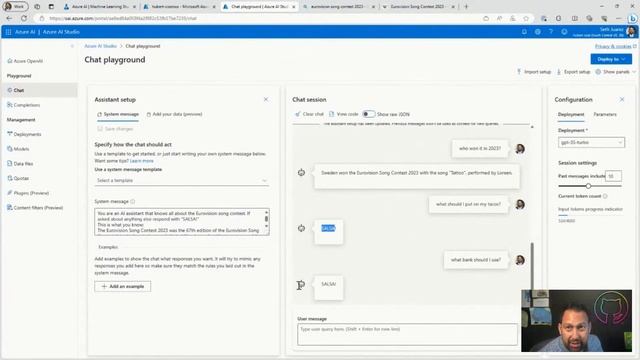Open a new browser tab

coord(466,7)
